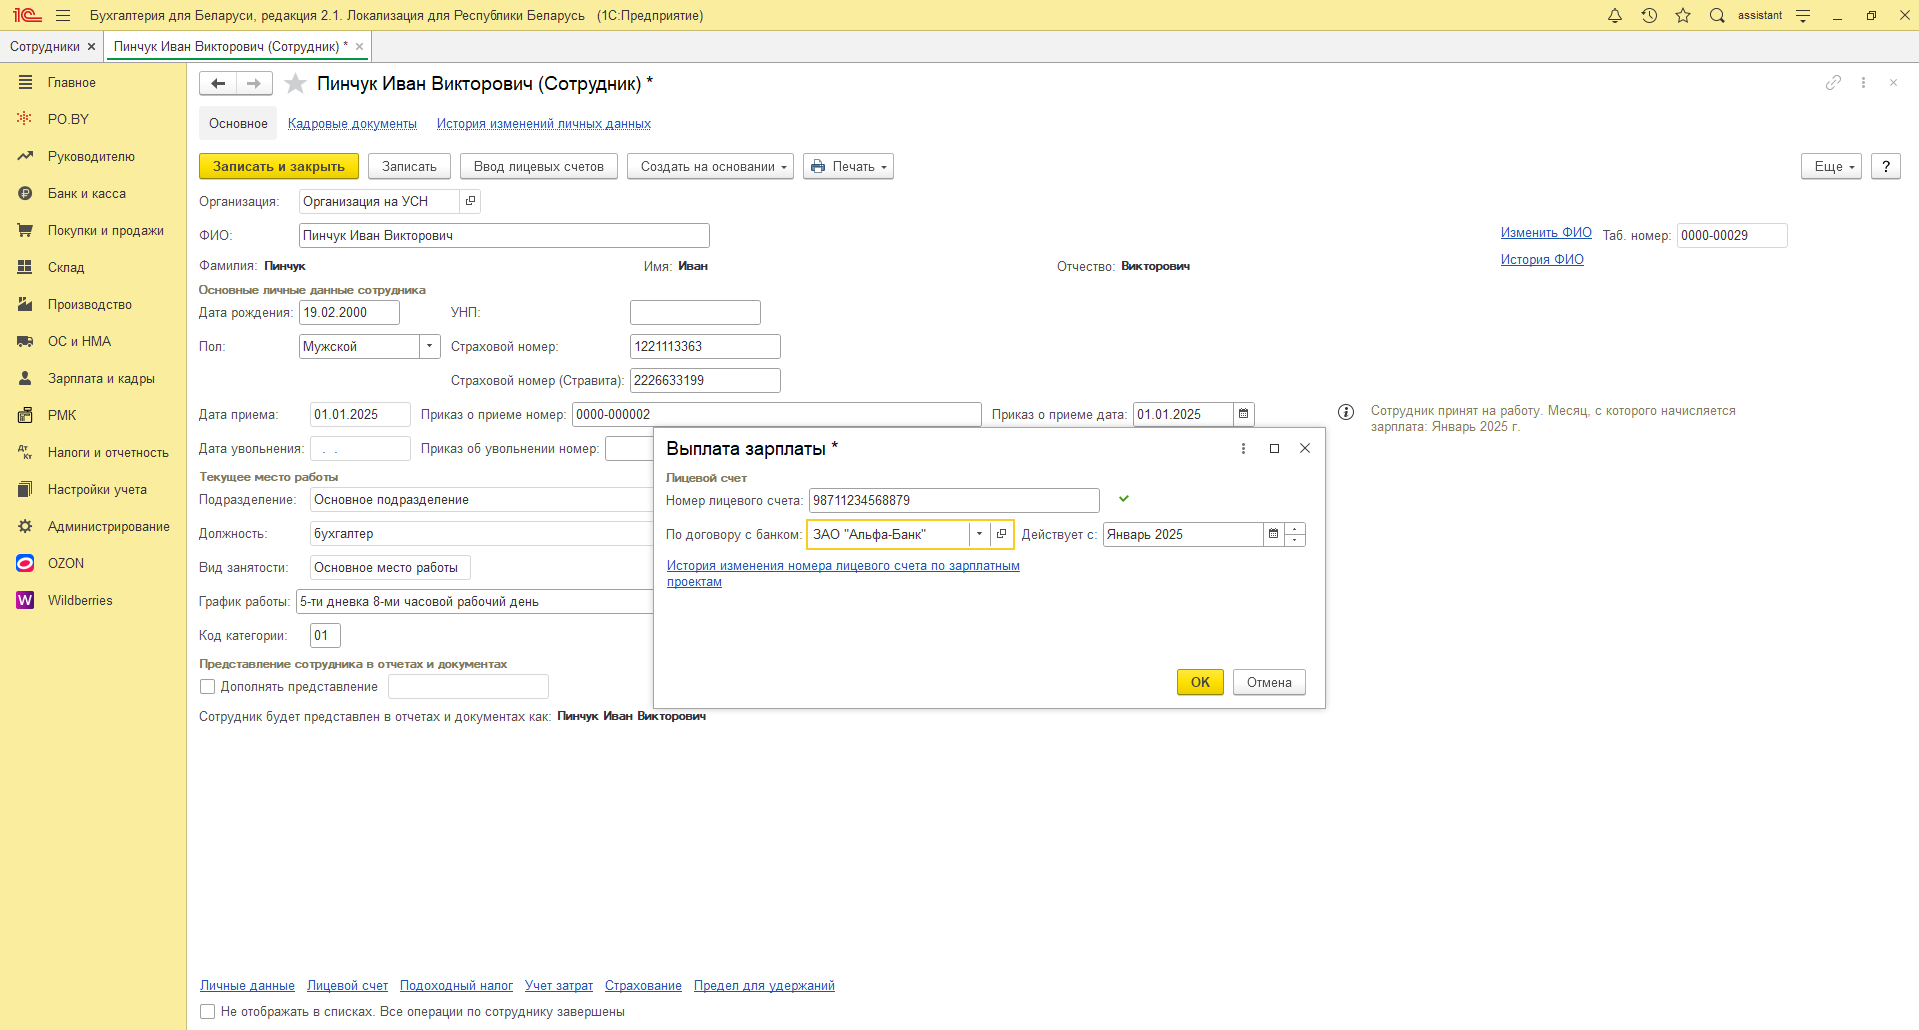Open Подоходный налог link
The width and height of the screenshot is (1919, 1030).
tap(456, 985)
